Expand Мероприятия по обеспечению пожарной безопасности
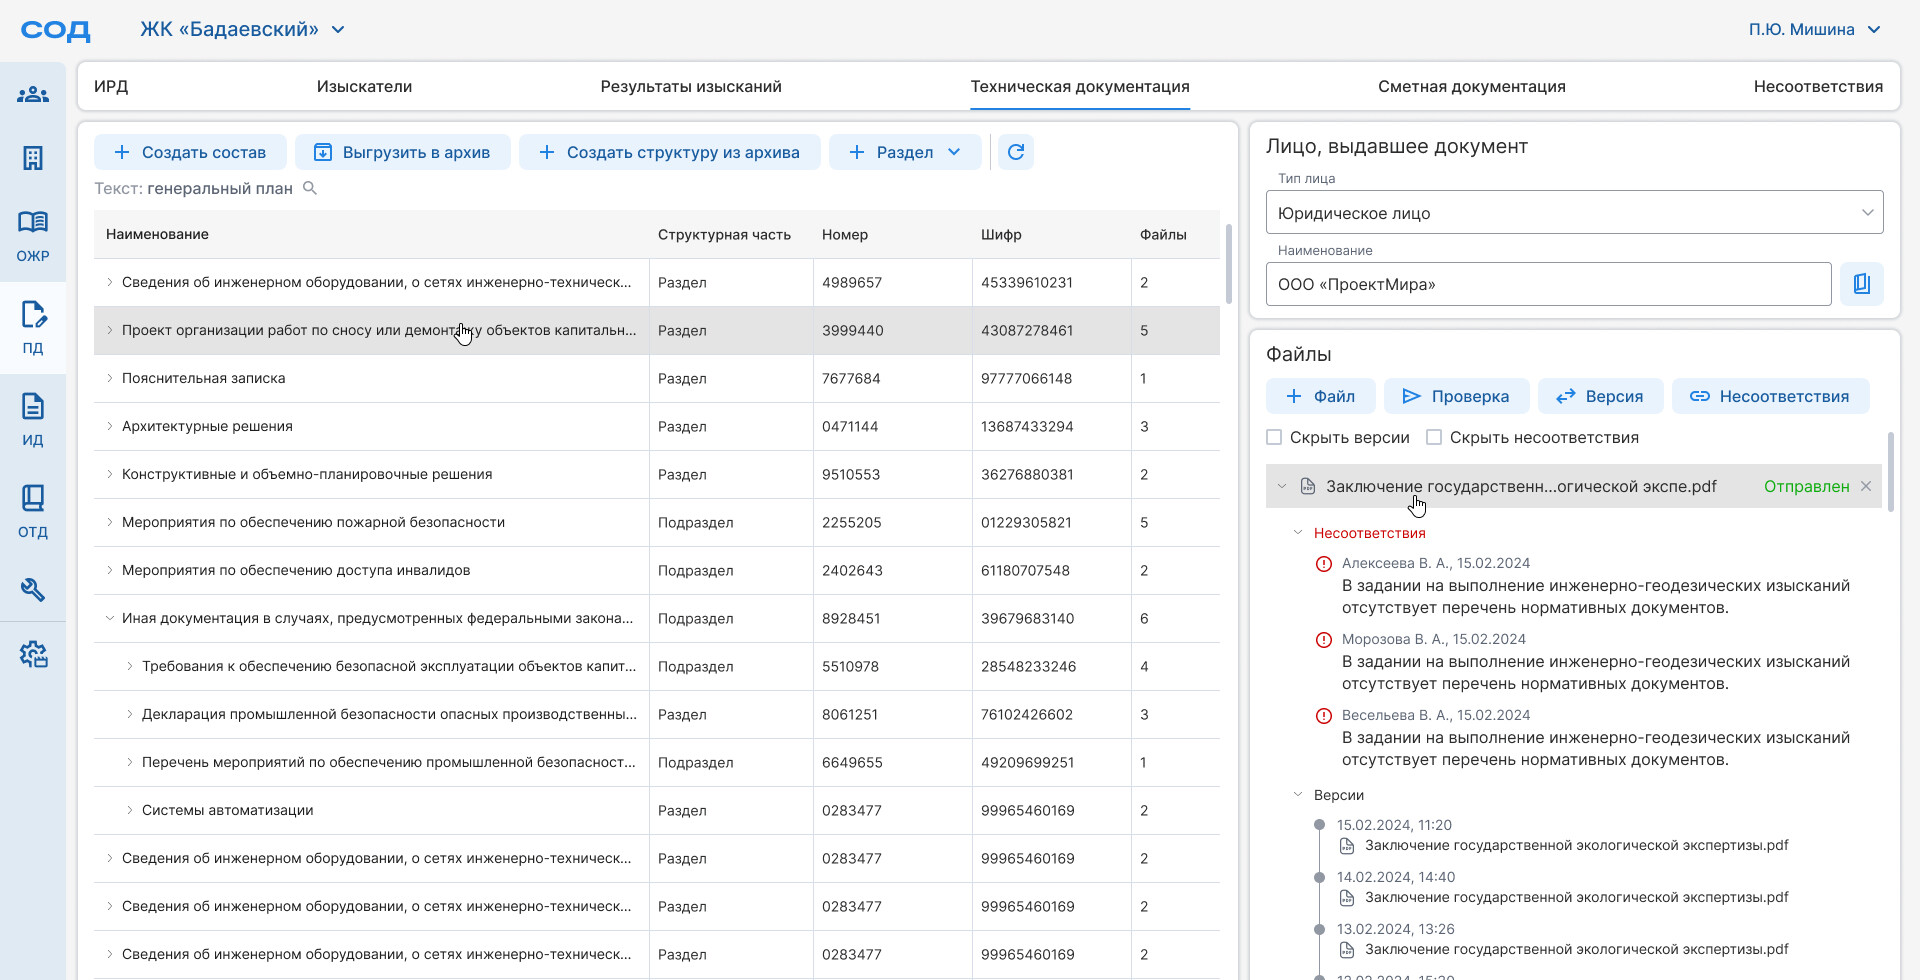 coord(110,522)
